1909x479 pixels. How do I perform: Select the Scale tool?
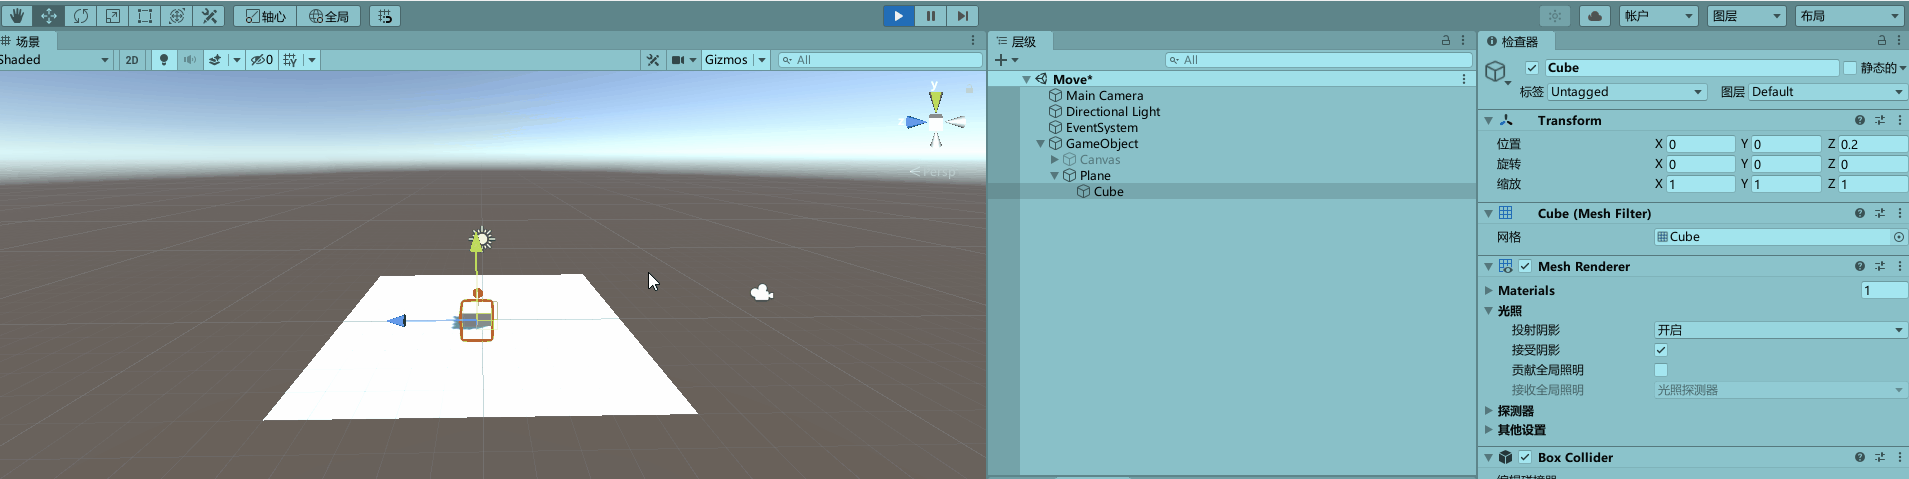tap(112, 16)
